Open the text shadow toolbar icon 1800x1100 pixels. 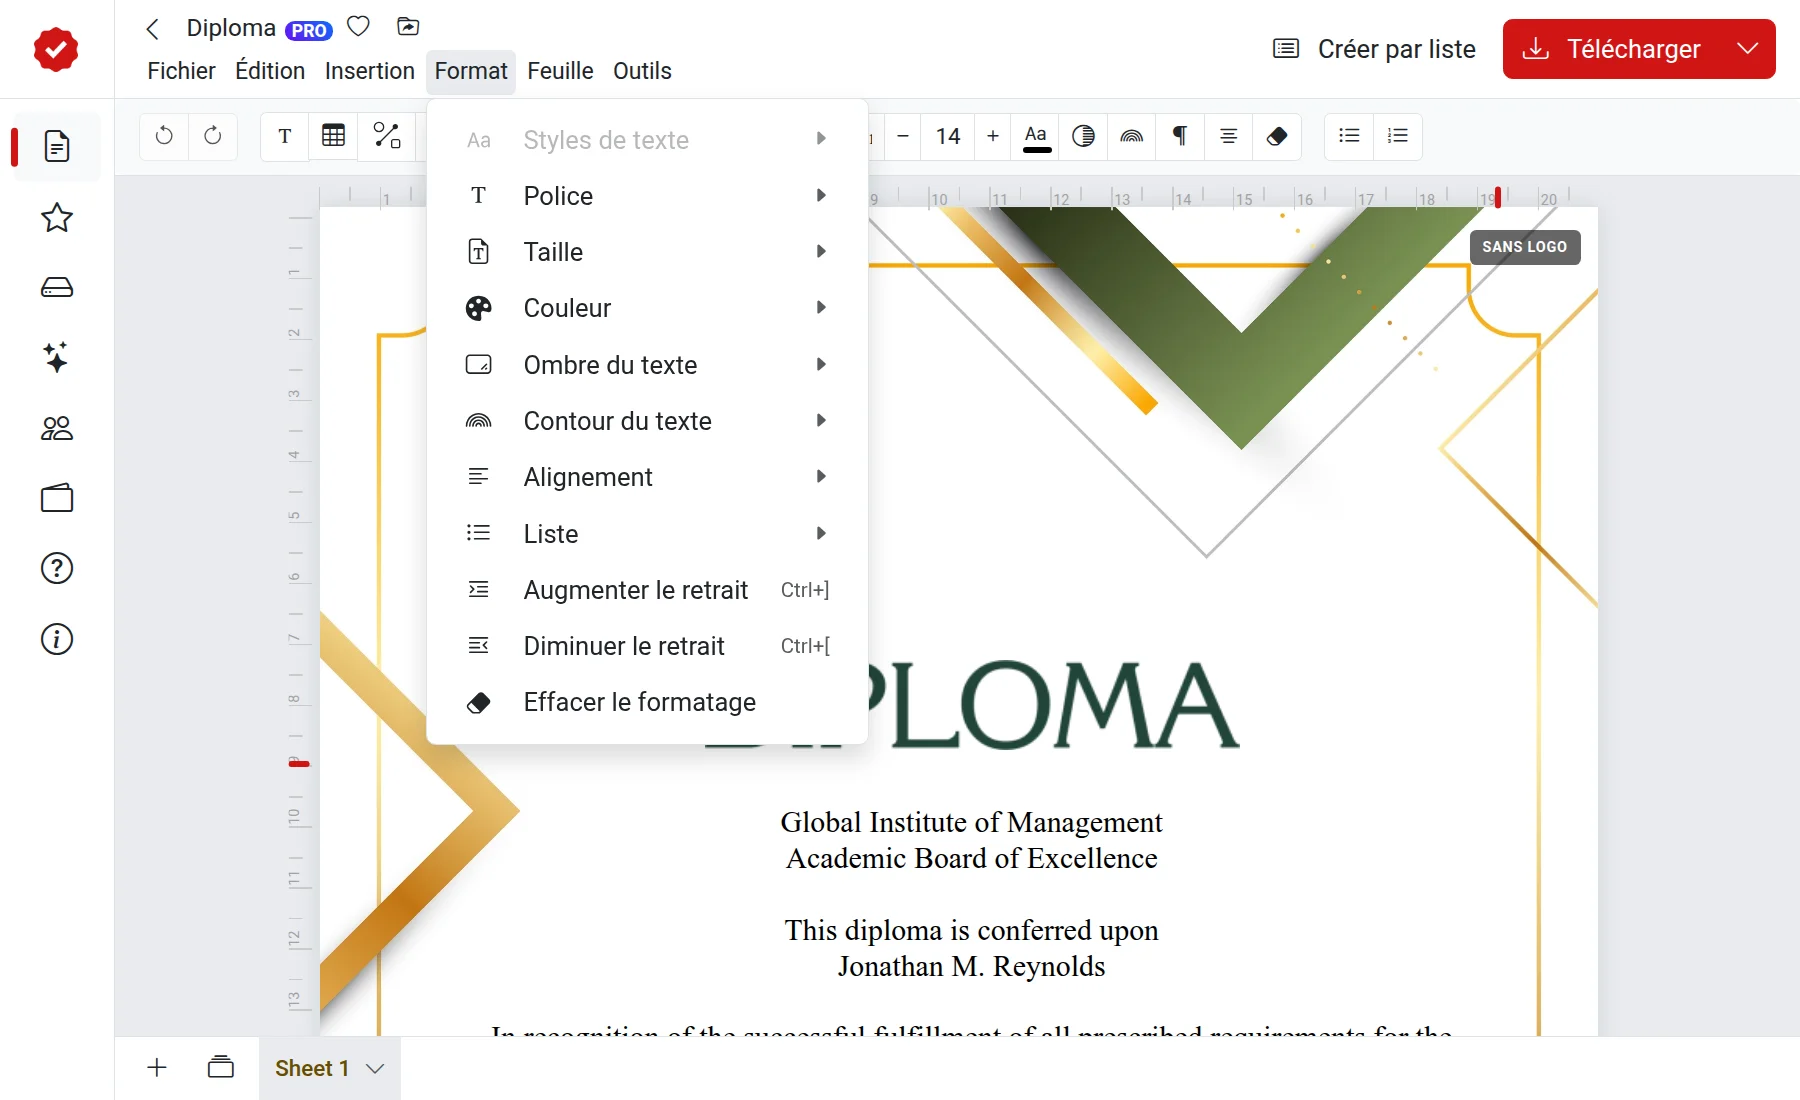click(x=1084, y=136)
